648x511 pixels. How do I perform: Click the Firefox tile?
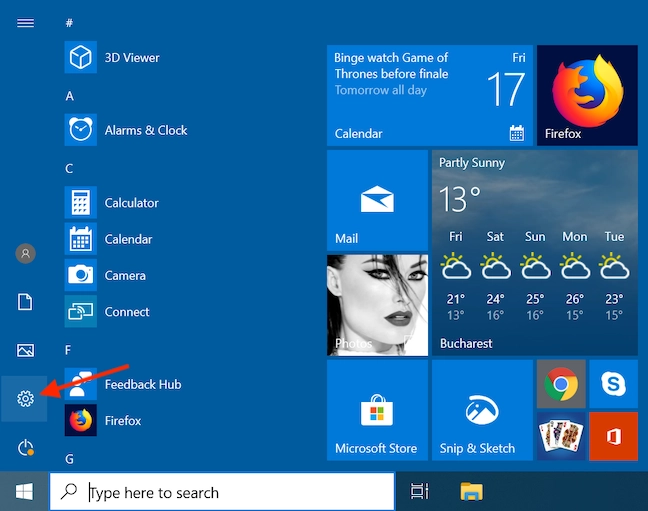point(587,96)
